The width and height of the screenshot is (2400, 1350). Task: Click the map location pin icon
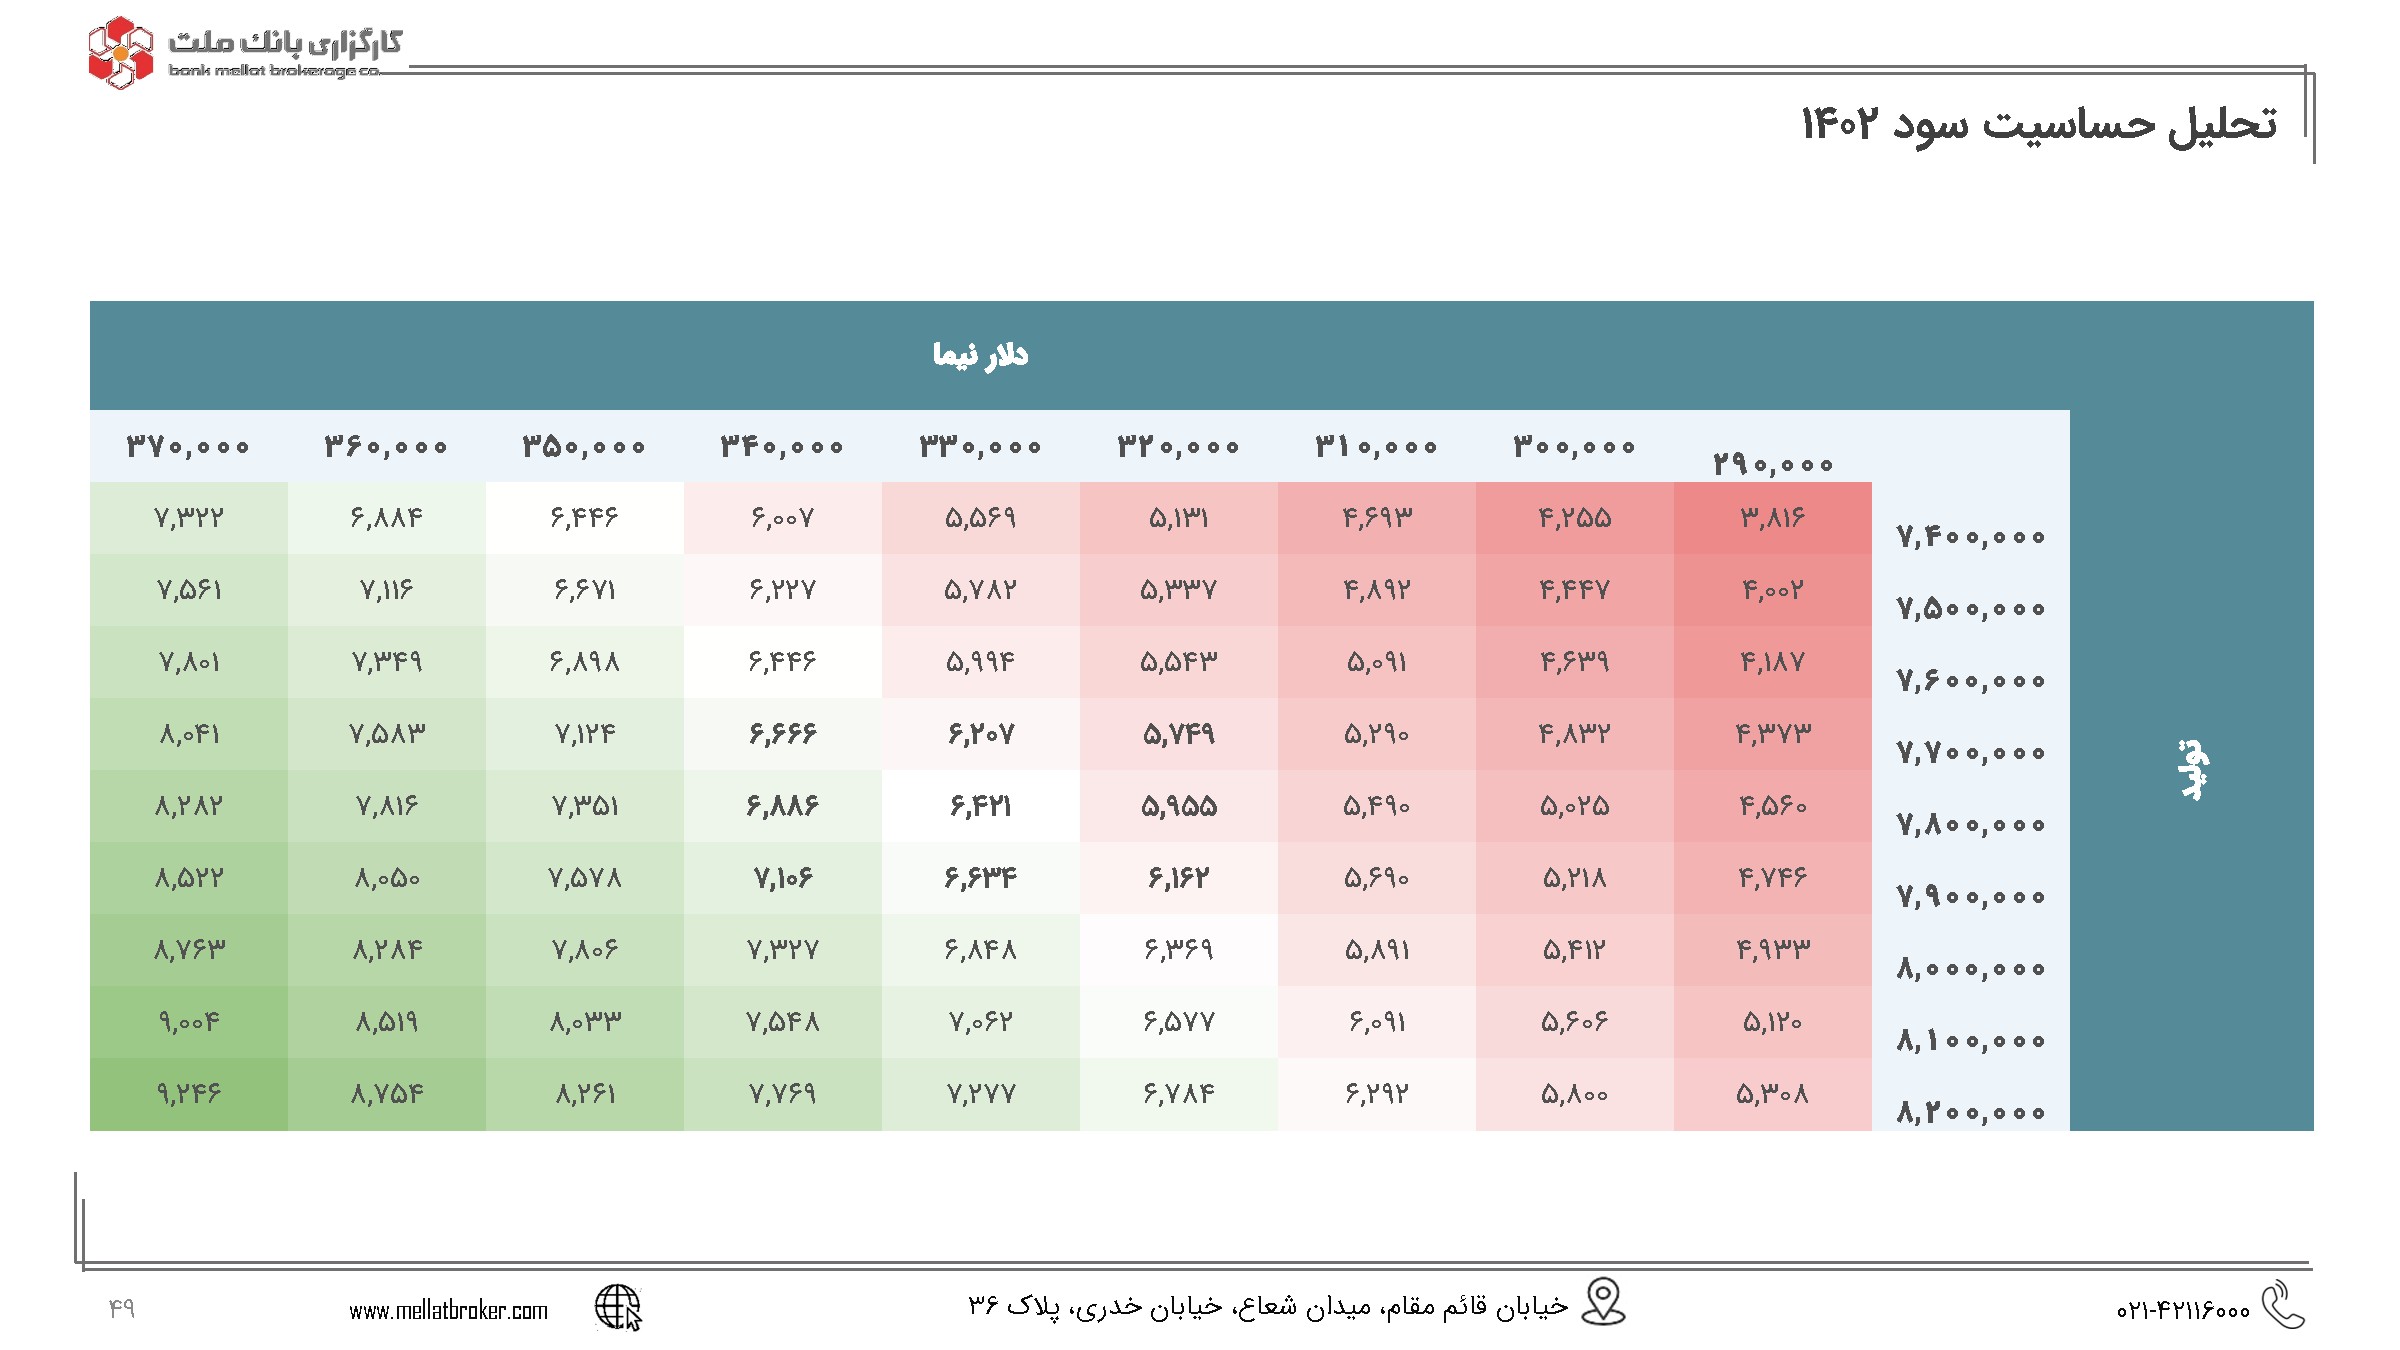point(1603,1302)
